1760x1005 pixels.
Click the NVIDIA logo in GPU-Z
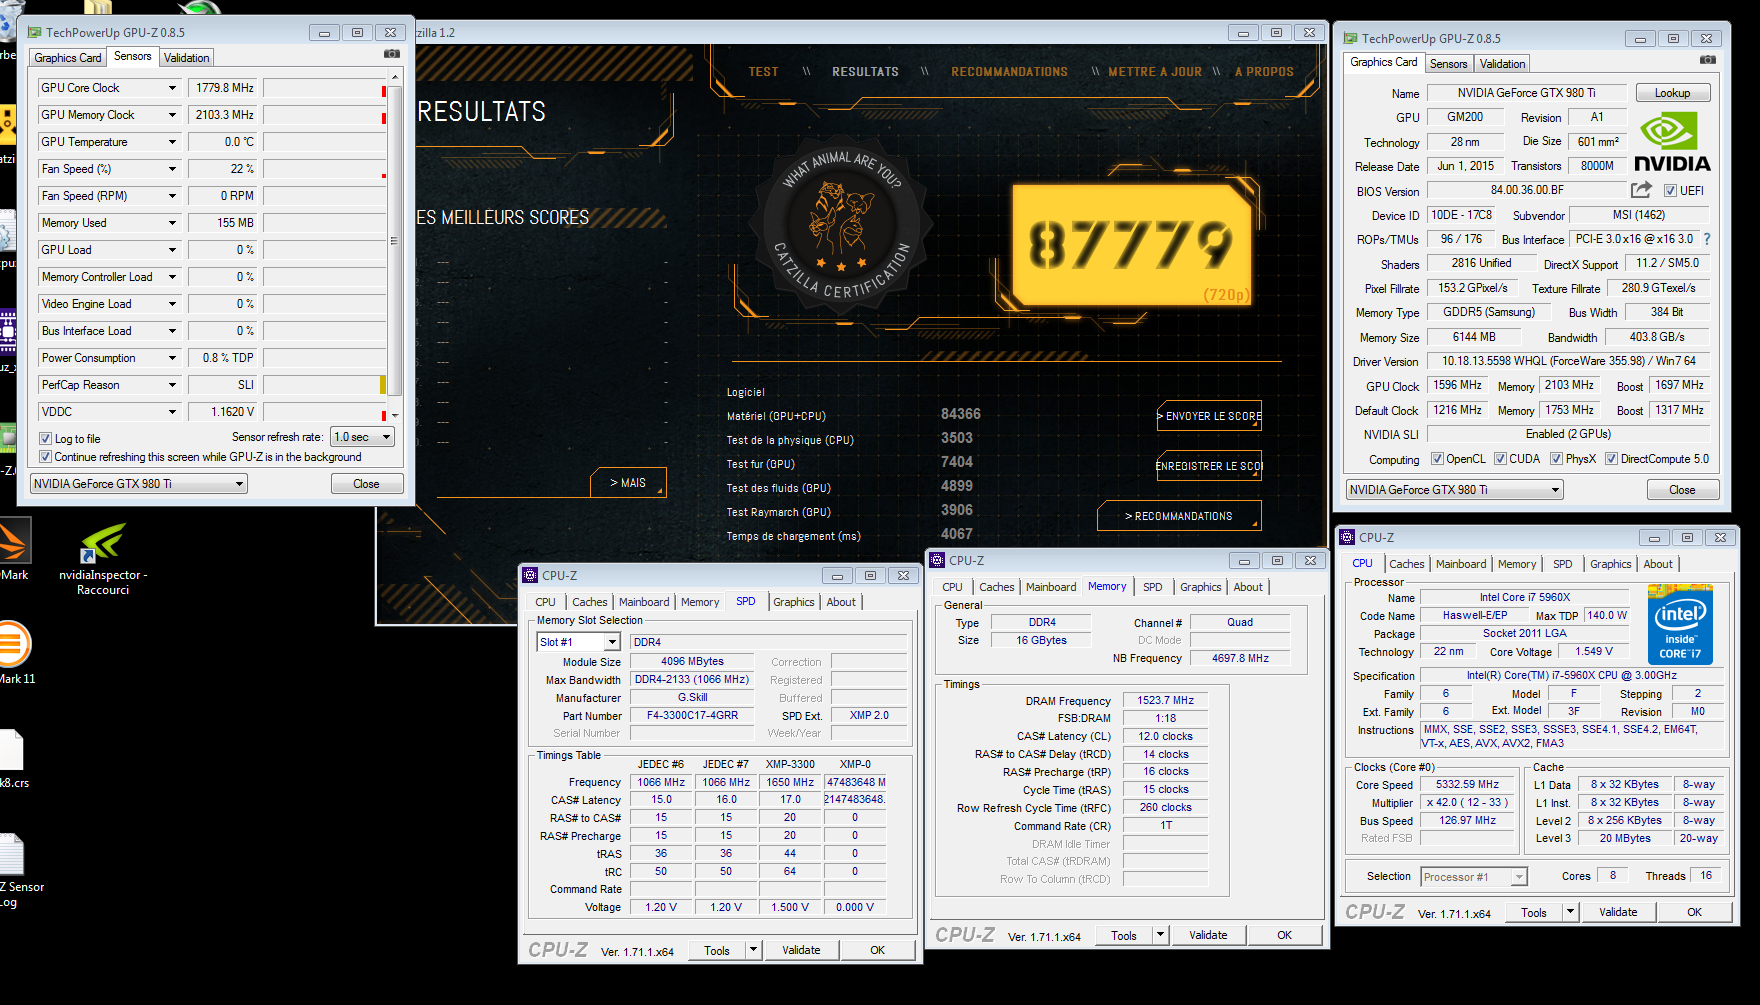[x=1672, y=142]
